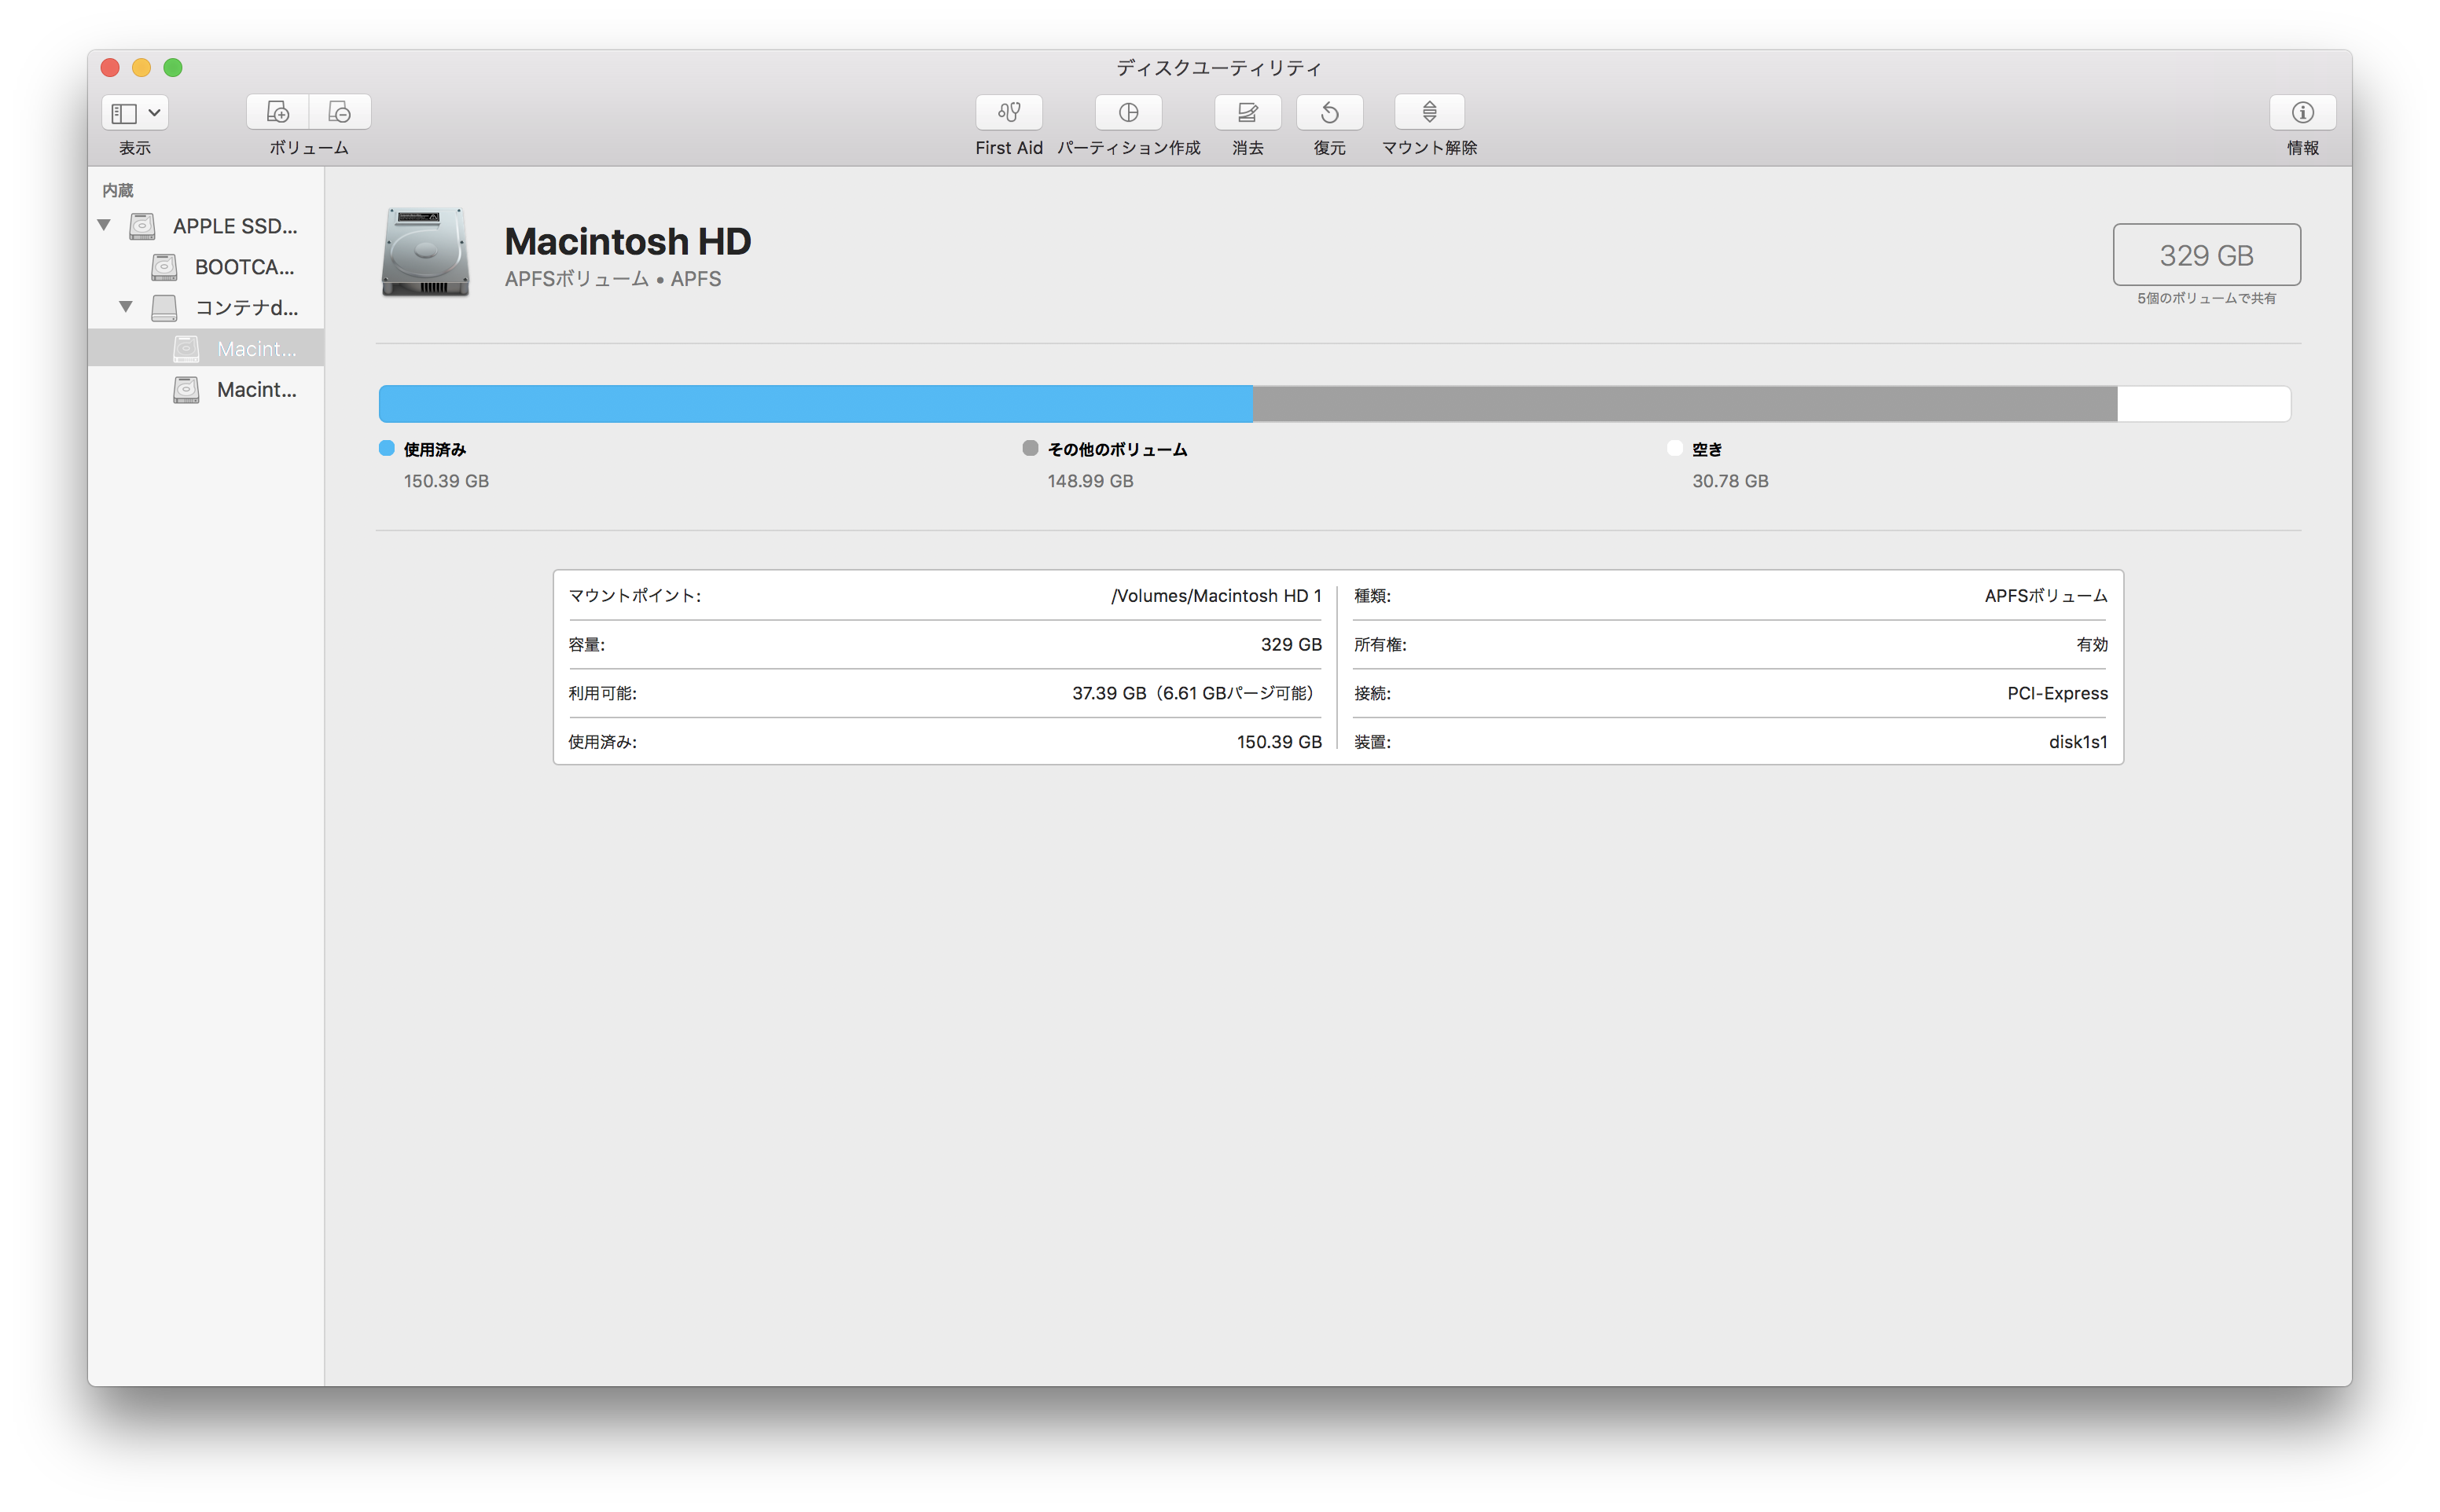
Task: Select the コンテナ container disk item
Action: coord(245,308)
